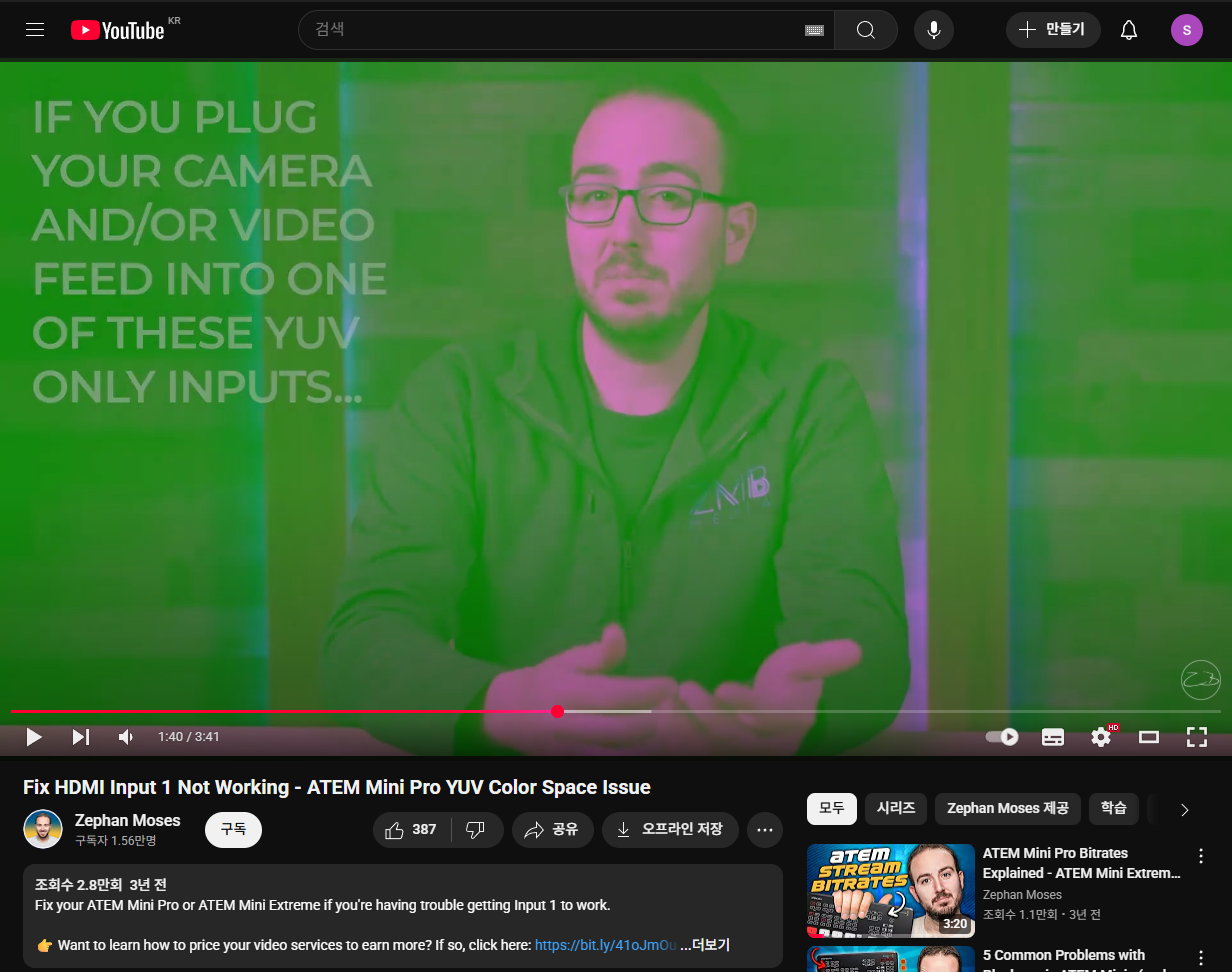Play the video
Viewport: 1232px width, 972px height.
pos(34,737)
